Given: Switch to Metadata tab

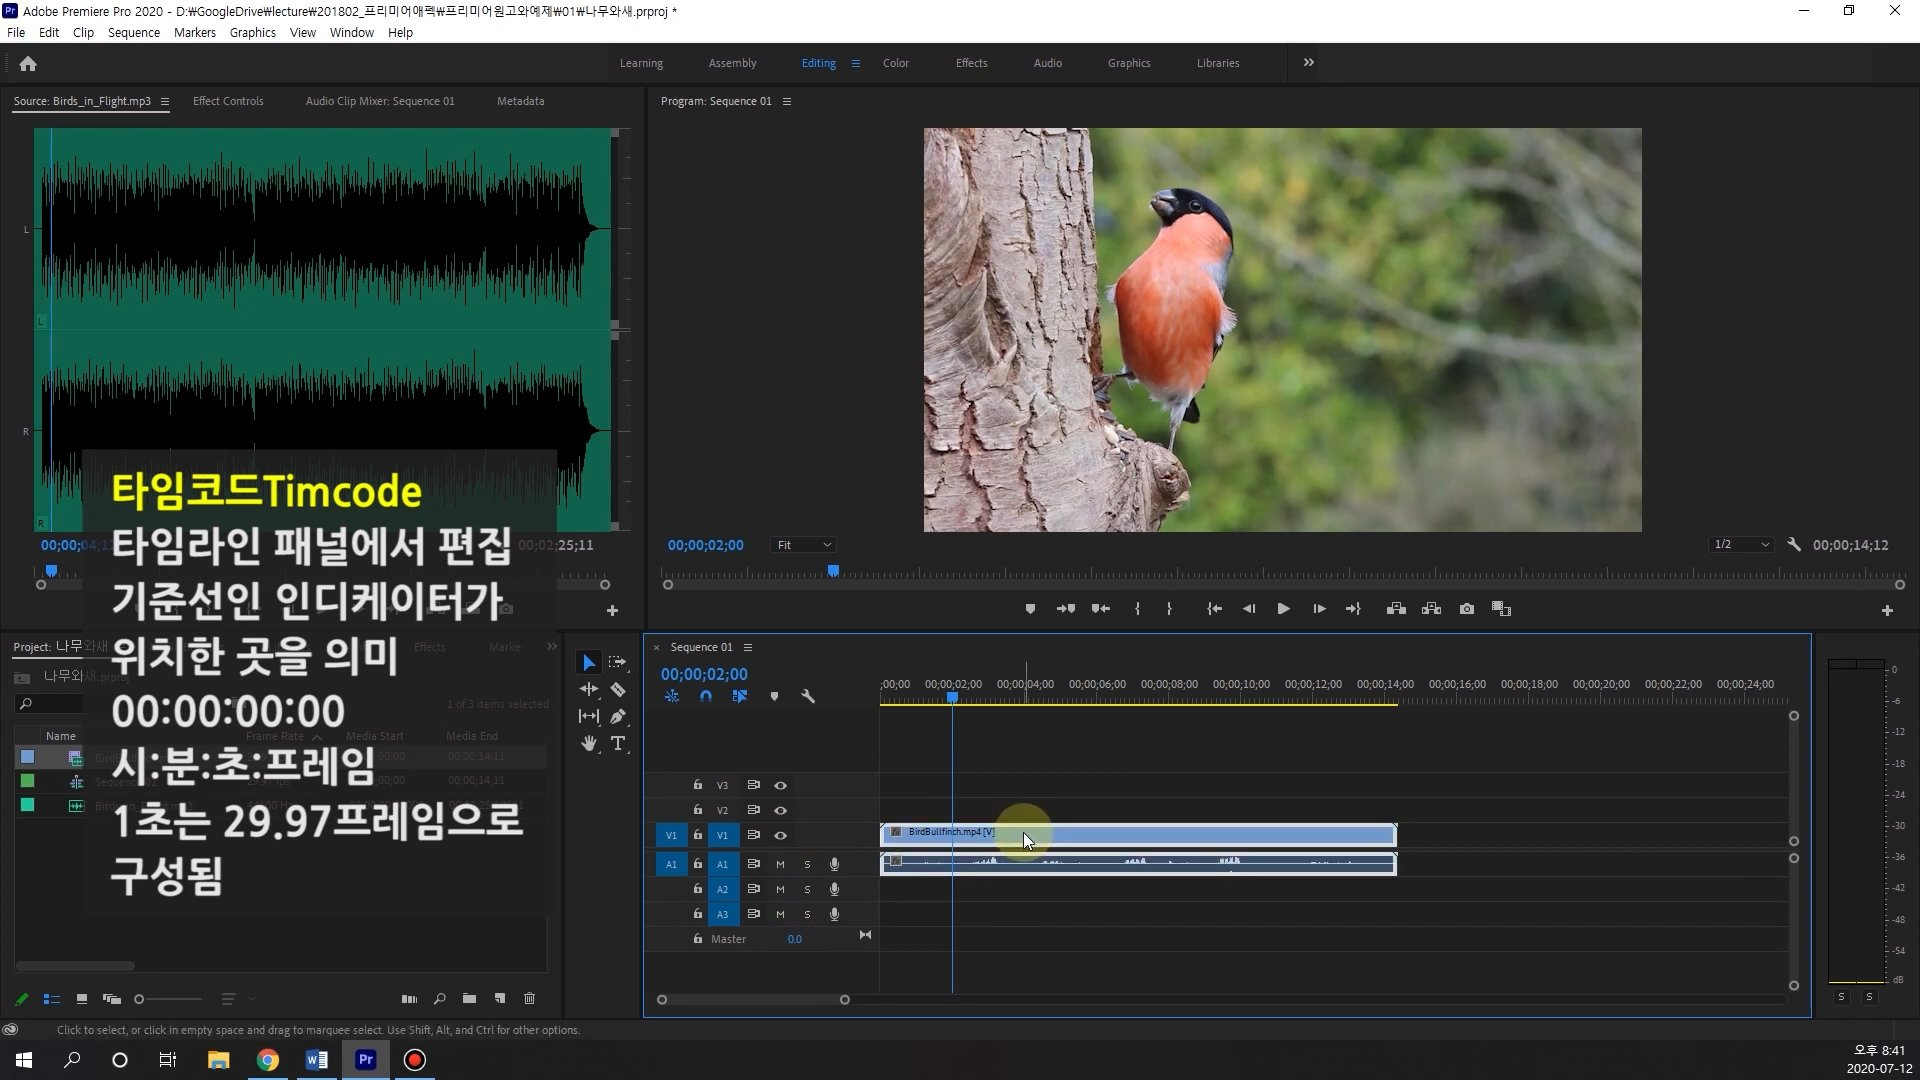Looking at the screenshot, I should (x=521, y=101).
